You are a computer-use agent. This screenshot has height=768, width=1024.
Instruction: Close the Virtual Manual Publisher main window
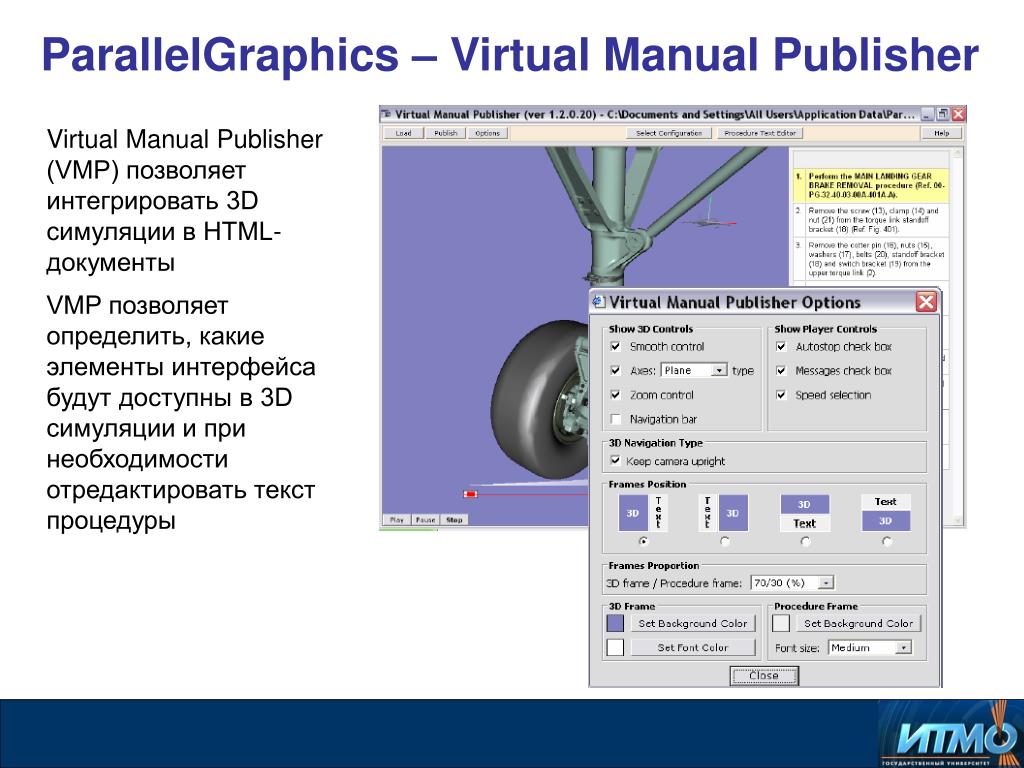tap(958, 114)
